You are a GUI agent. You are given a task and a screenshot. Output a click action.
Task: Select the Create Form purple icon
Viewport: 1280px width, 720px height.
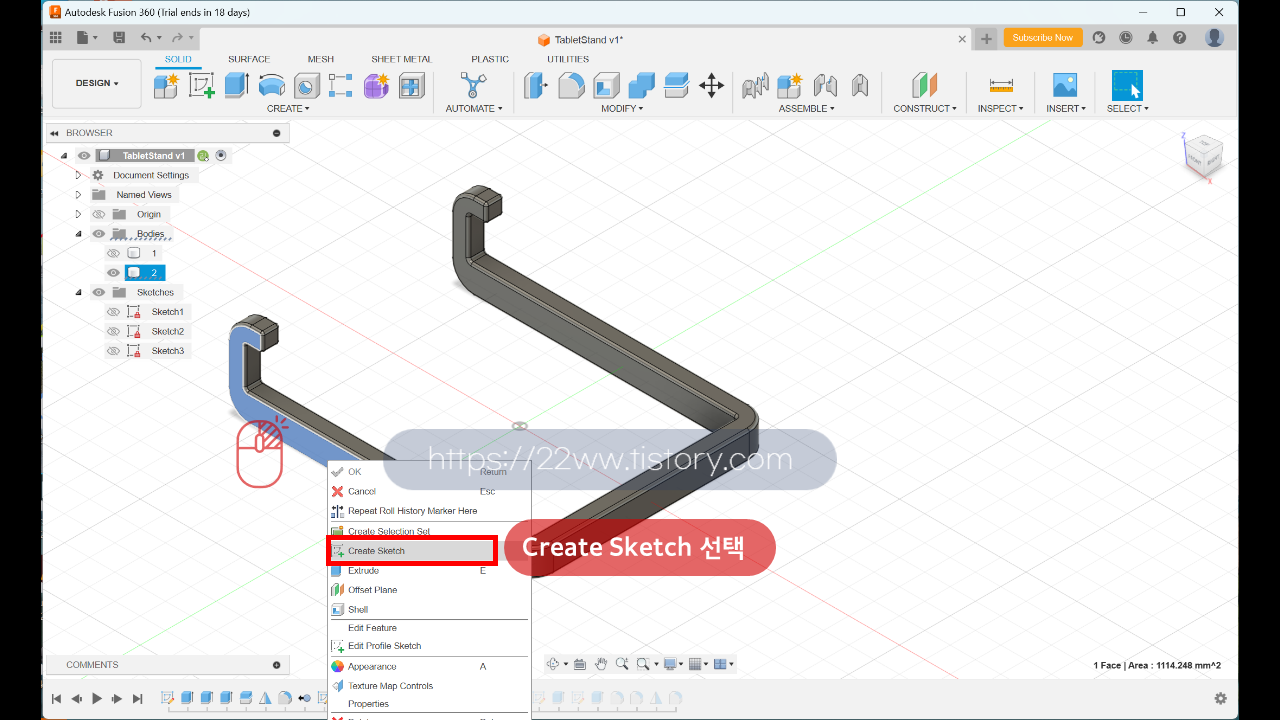click(x=376, y=86)
